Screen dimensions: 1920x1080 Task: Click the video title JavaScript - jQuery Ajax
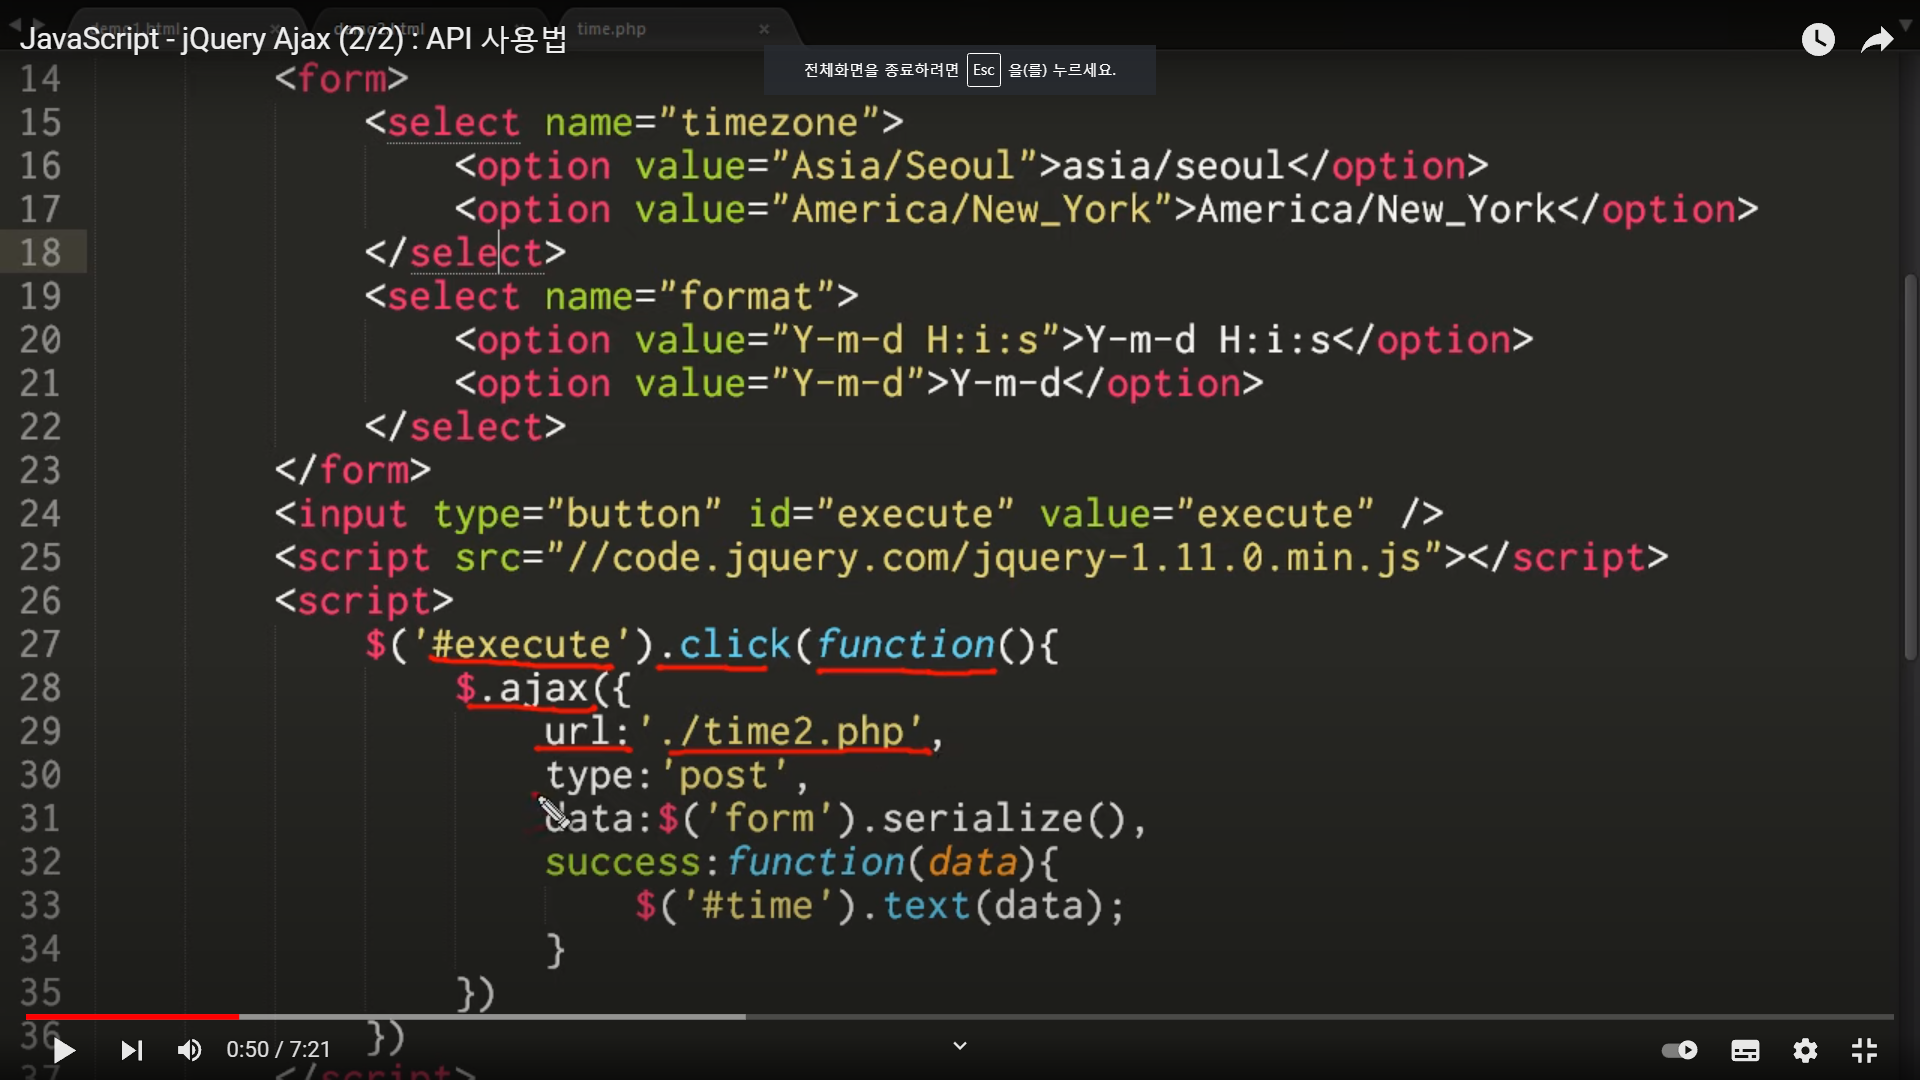click(293, 38)
